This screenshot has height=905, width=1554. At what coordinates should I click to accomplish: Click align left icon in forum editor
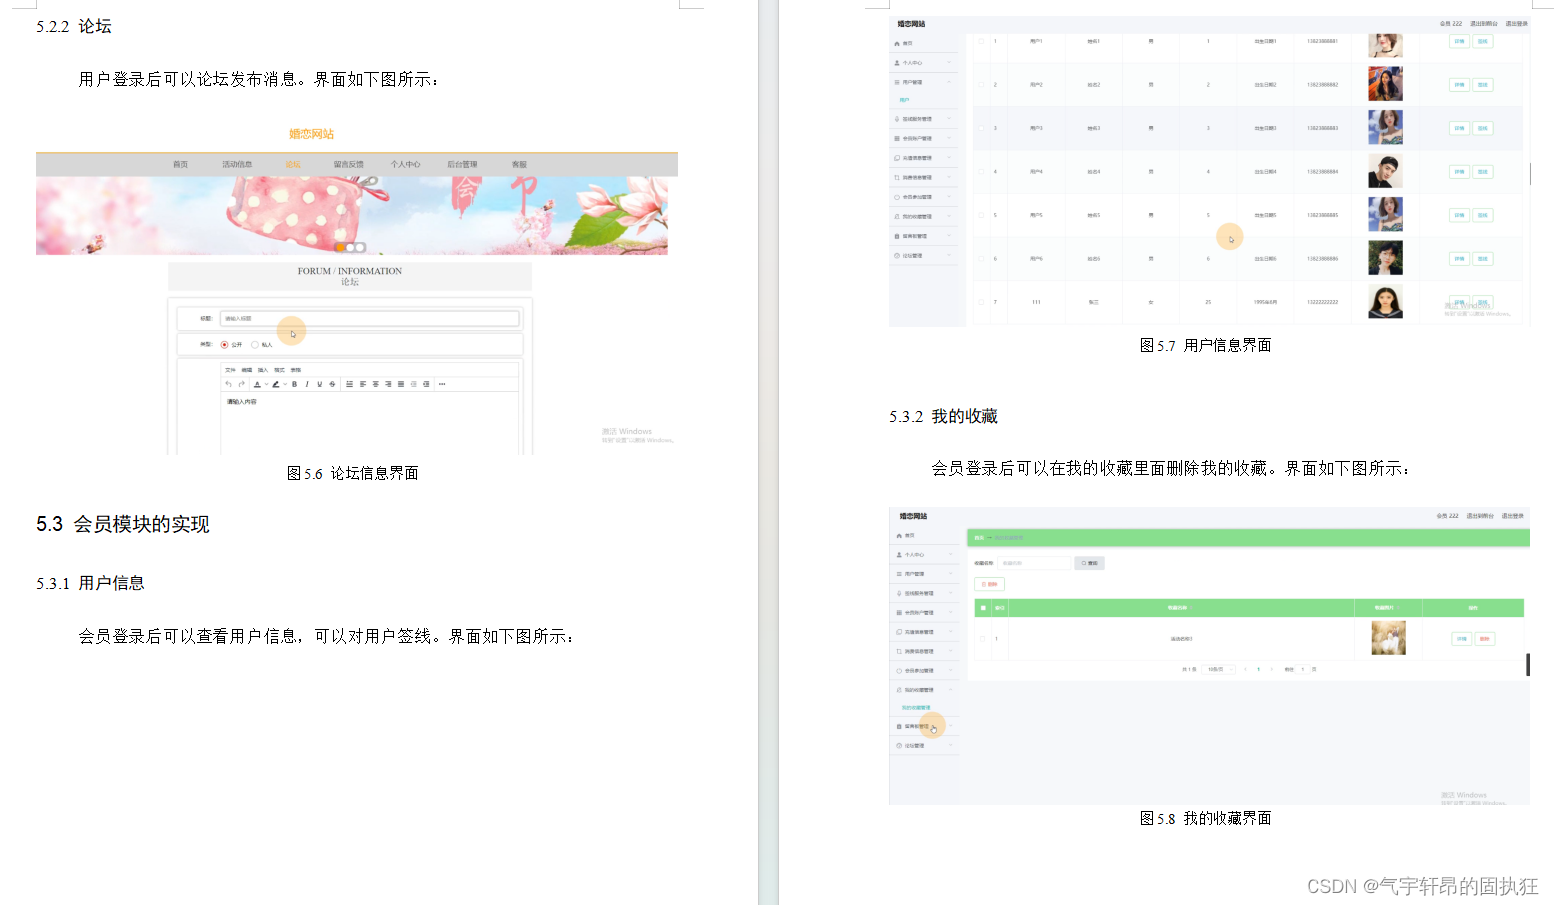[x=362, y=384]
